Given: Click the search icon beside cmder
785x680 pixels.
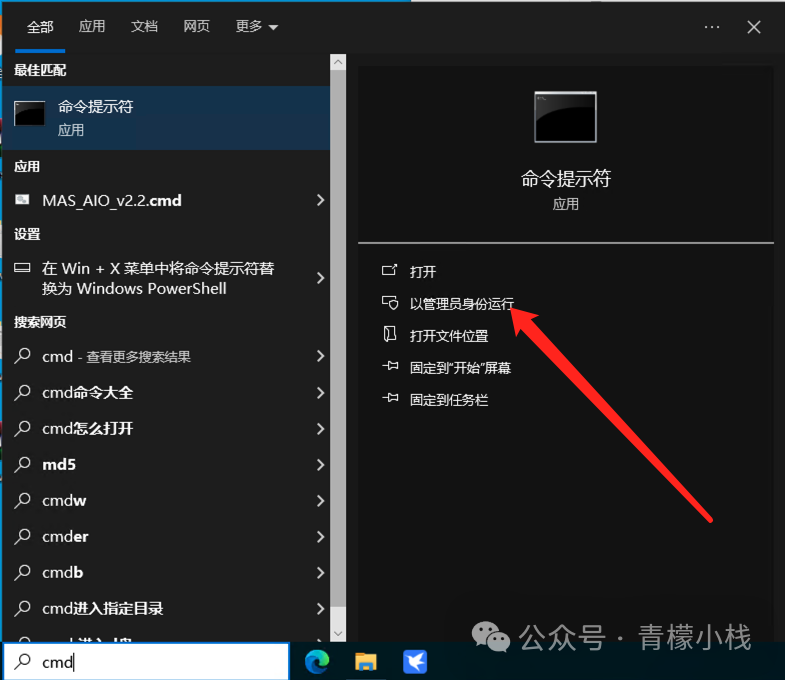Looking at the screenshot, I should pos(22,536).
